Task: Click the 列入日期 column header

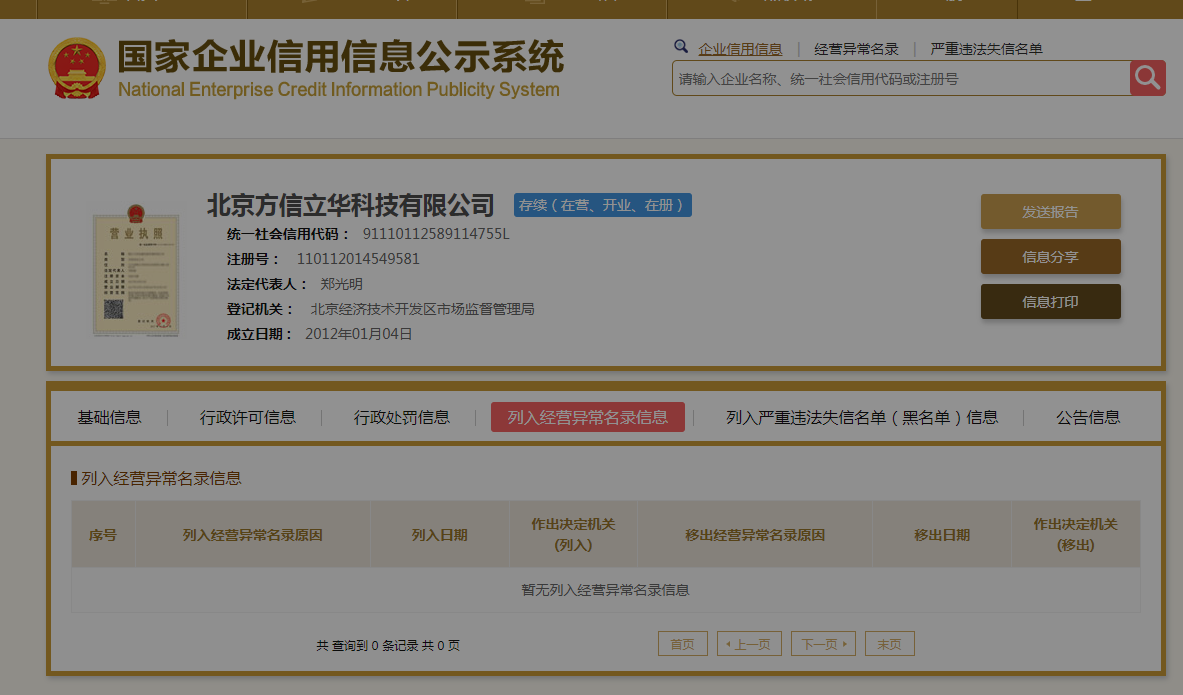Action: [440, 534]
